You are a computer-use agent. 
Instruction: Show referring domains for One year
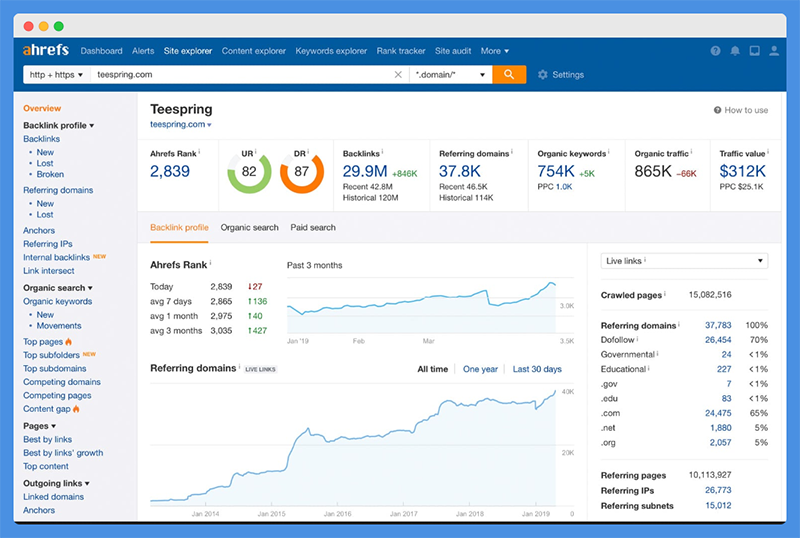point(480,369)
